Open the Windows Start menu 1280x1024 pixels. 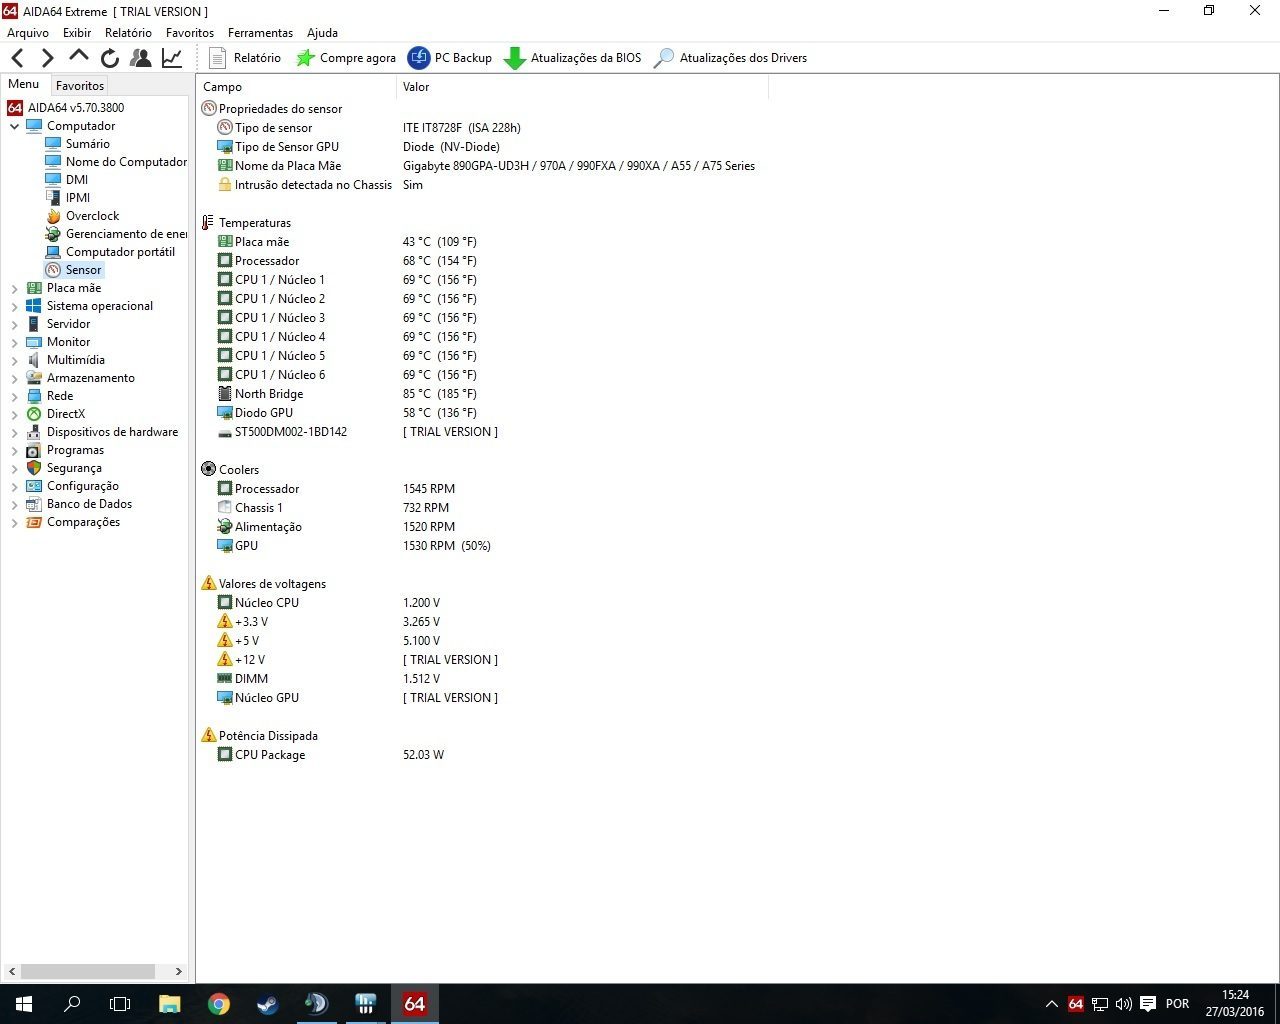[x=24, y=1004]
